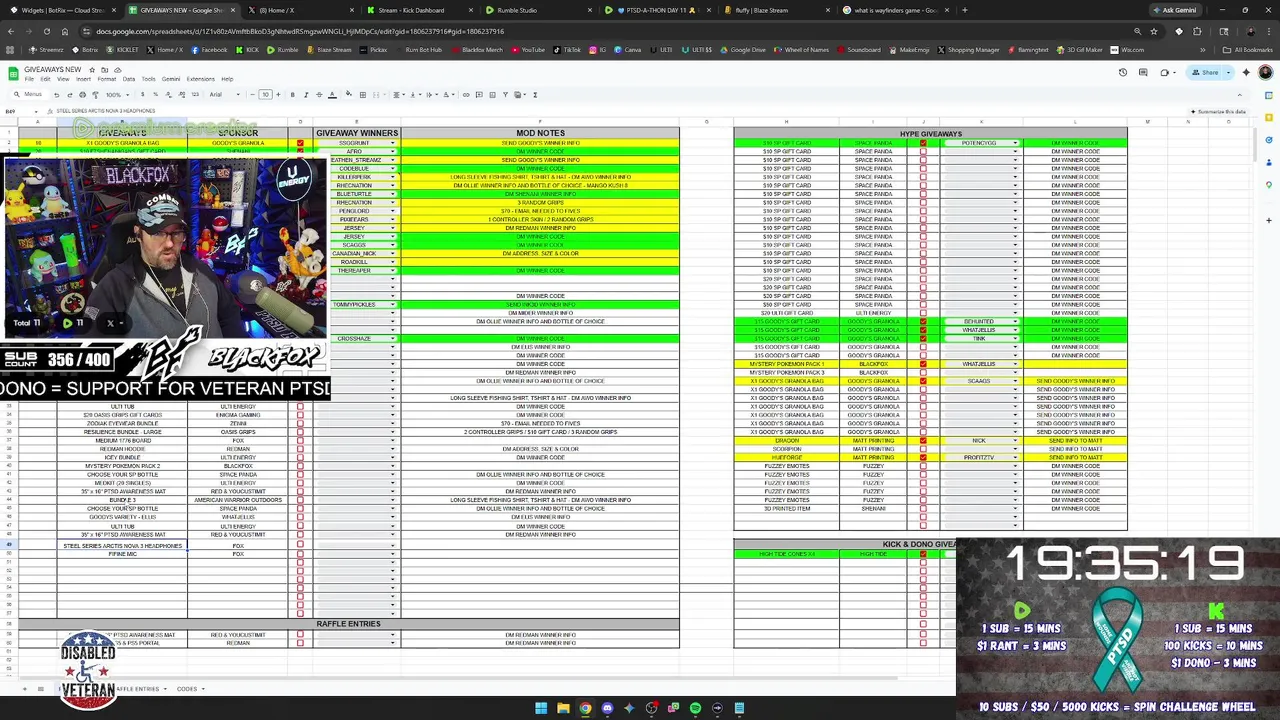Click the move-to-folder icon by title
The width and height of the screenshot is (1280, 720).
pyautogui.click(x=104, y=70)
